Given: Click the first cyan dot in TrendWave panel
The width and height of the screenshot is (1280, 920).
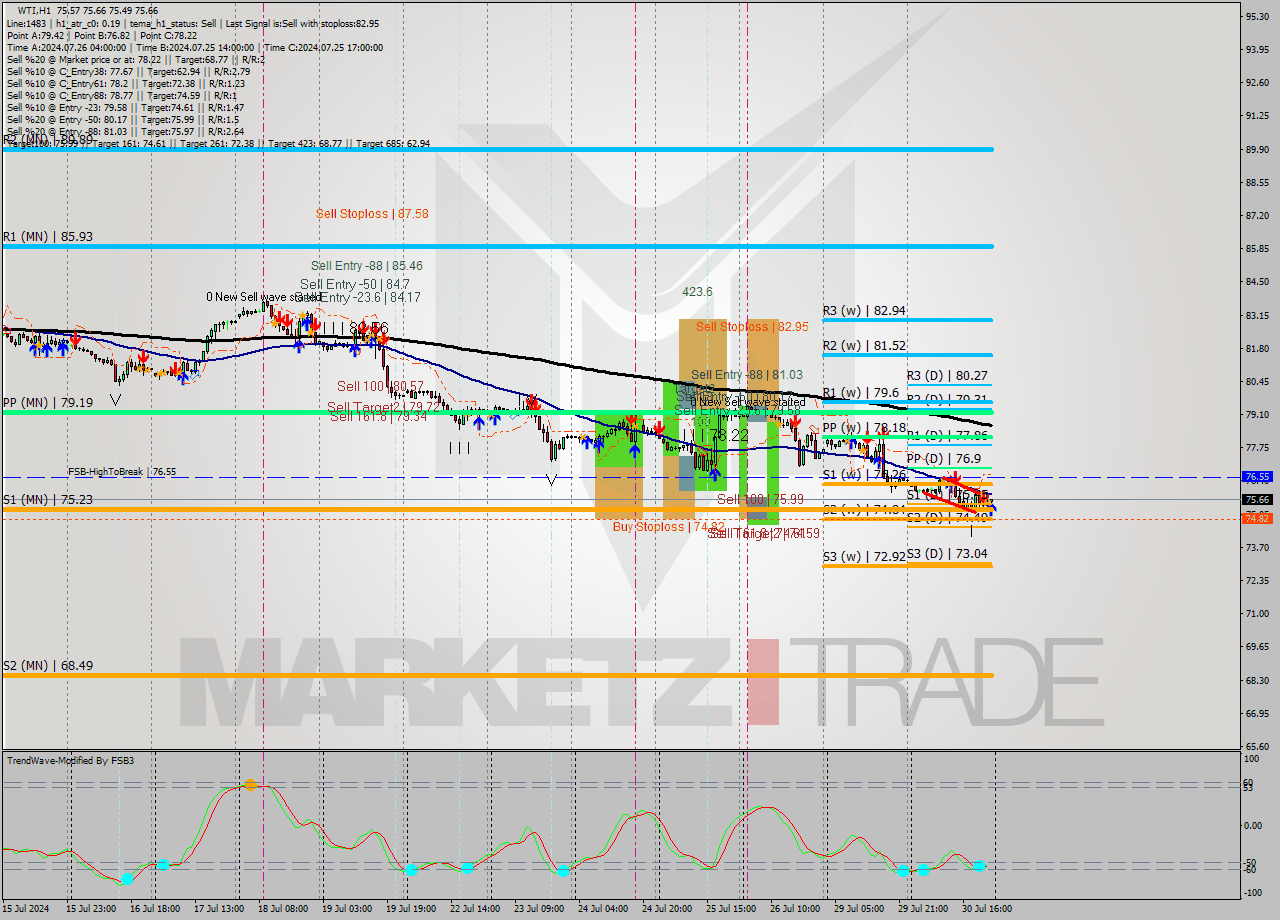Looking at the screenshot, I should click(x=127, y=879).
